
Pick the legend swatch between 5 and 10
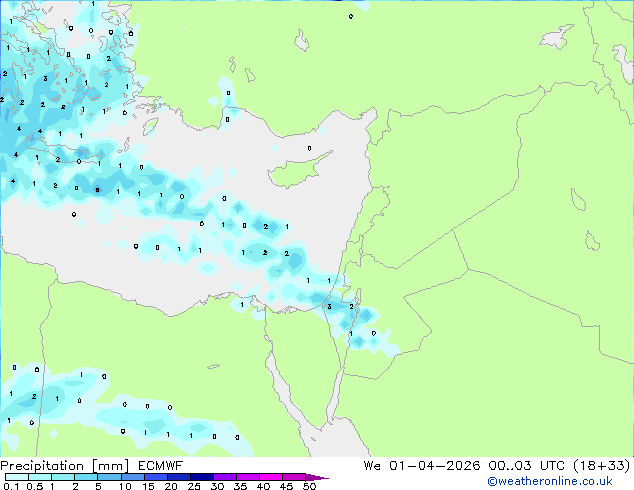point(110,477)
